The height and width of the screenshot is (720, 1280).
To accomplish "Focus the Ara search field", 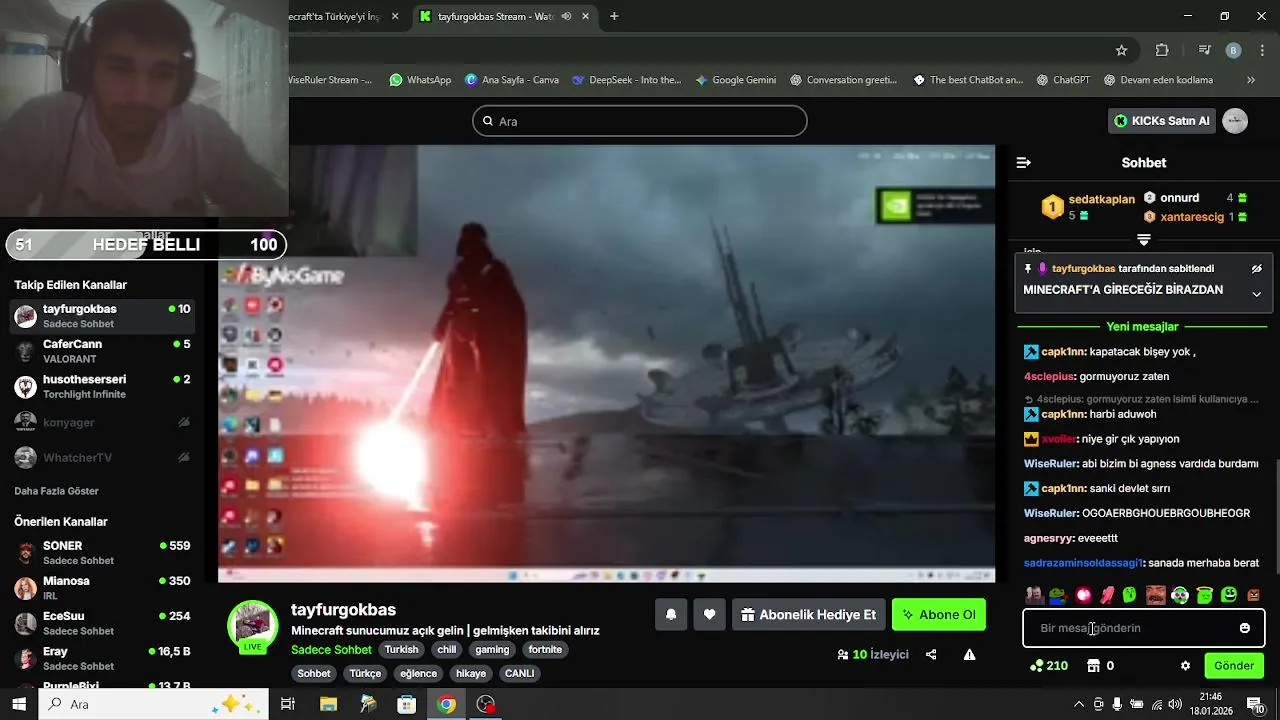I will tap(640, 121).
